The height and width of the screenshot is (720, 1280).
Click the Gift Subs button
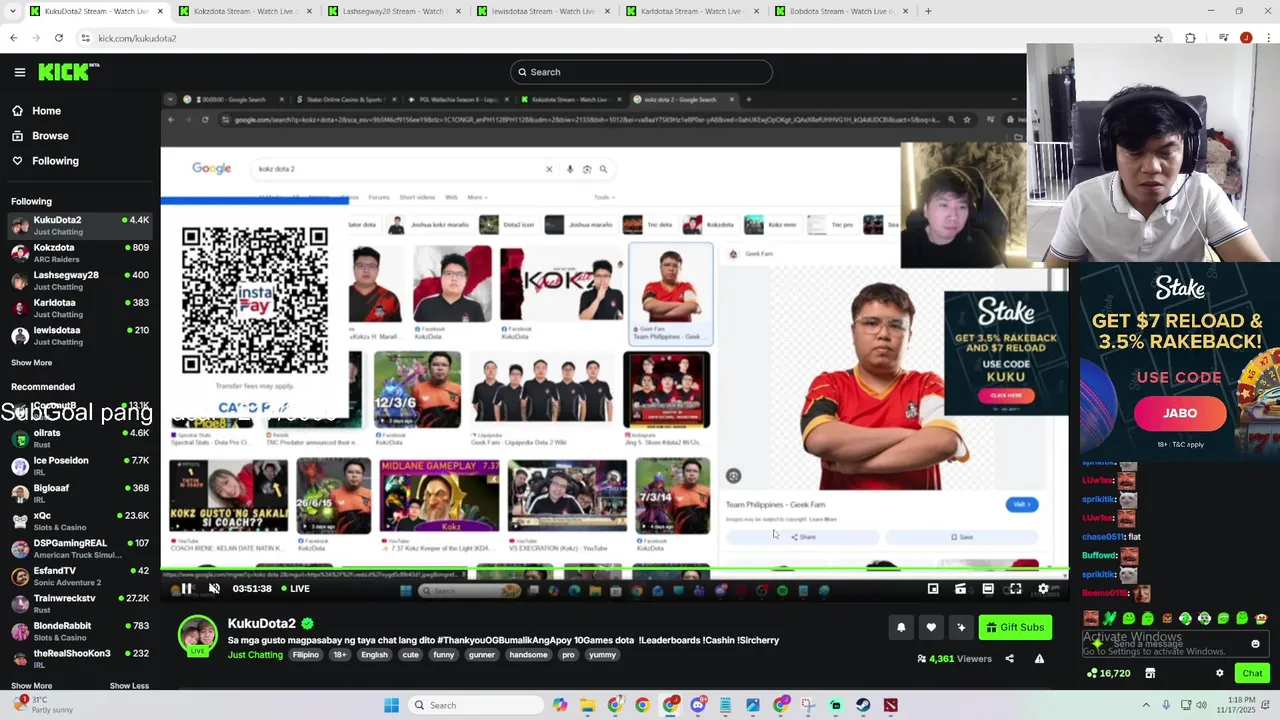tap(1015, 627)
